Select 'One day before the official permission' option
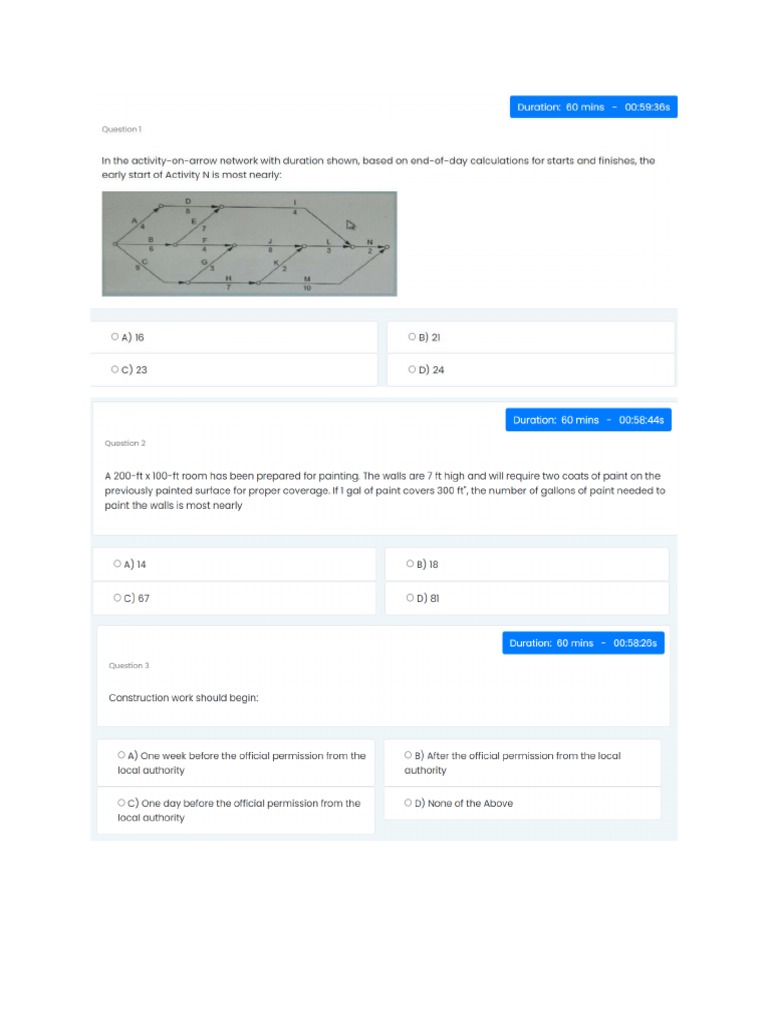This screenshot has height=1024, width=768. [121, 803]
